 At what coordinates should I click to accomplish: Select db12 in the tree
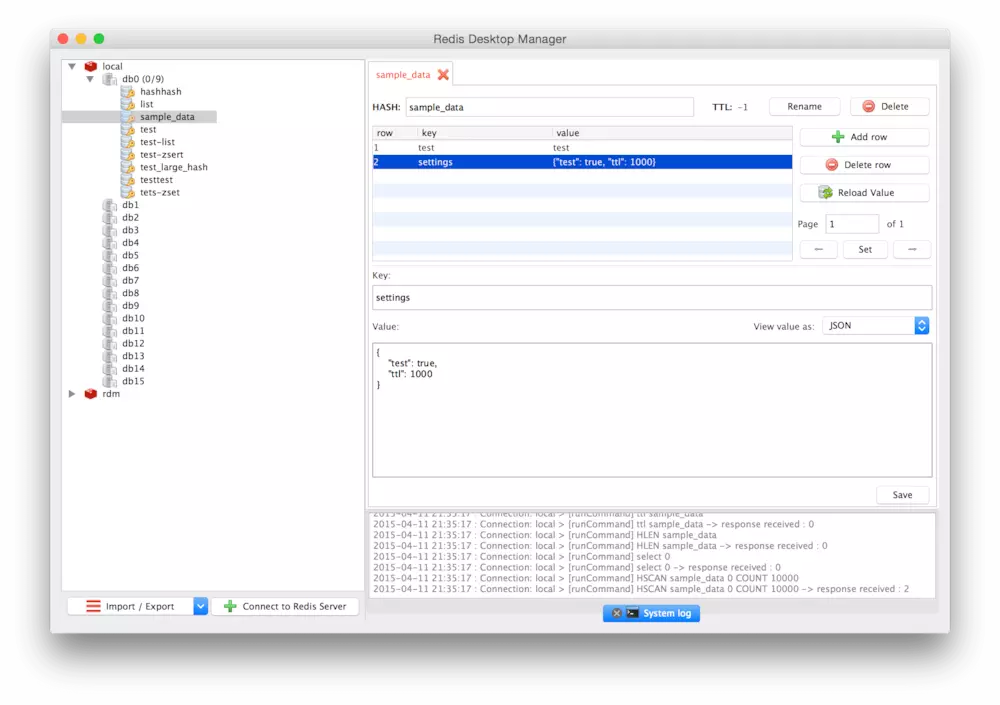[133, 343]
